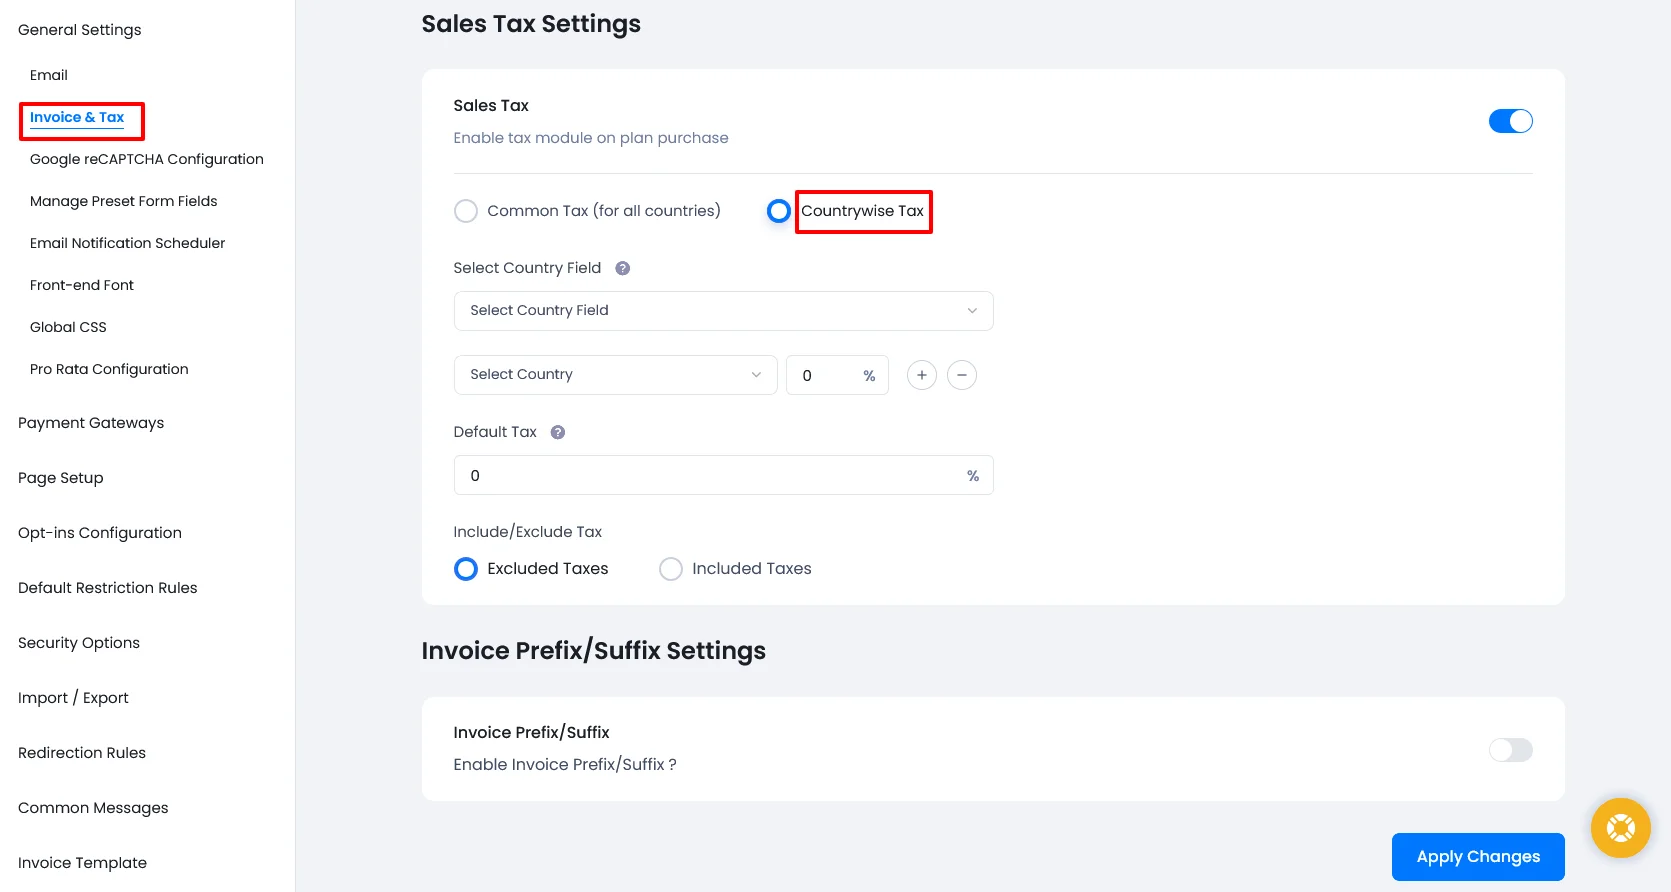Screen dimensions: 1671x892
Task: Open Invoice & Tax settings in sidebar
Action: 77,118
